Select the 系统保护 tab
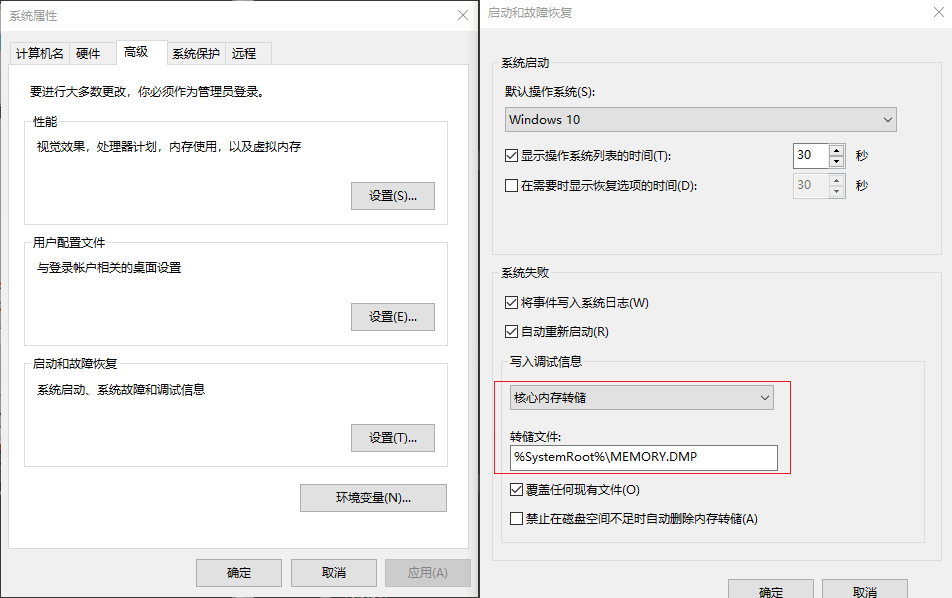Screen dimensions: 952x598 tap(196, 54)
